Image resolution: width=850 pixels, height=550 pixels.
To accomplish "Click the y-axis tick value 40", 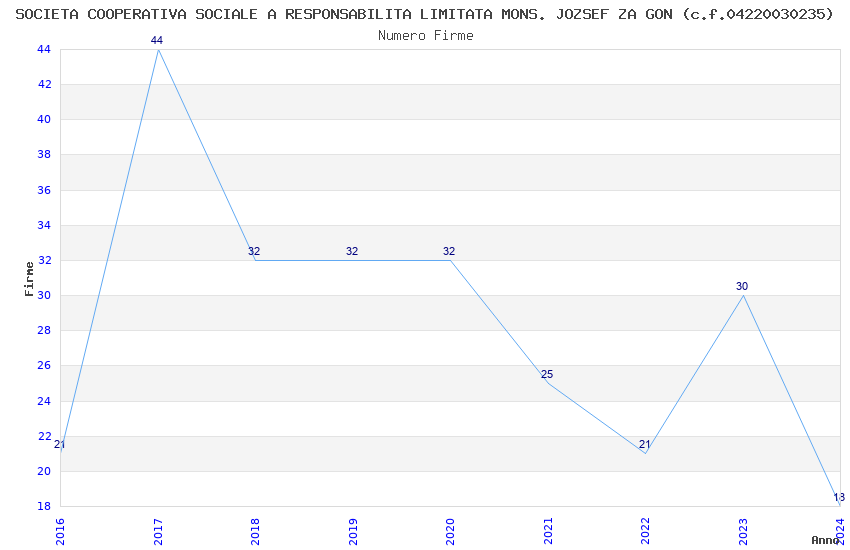I will point(44,119).
